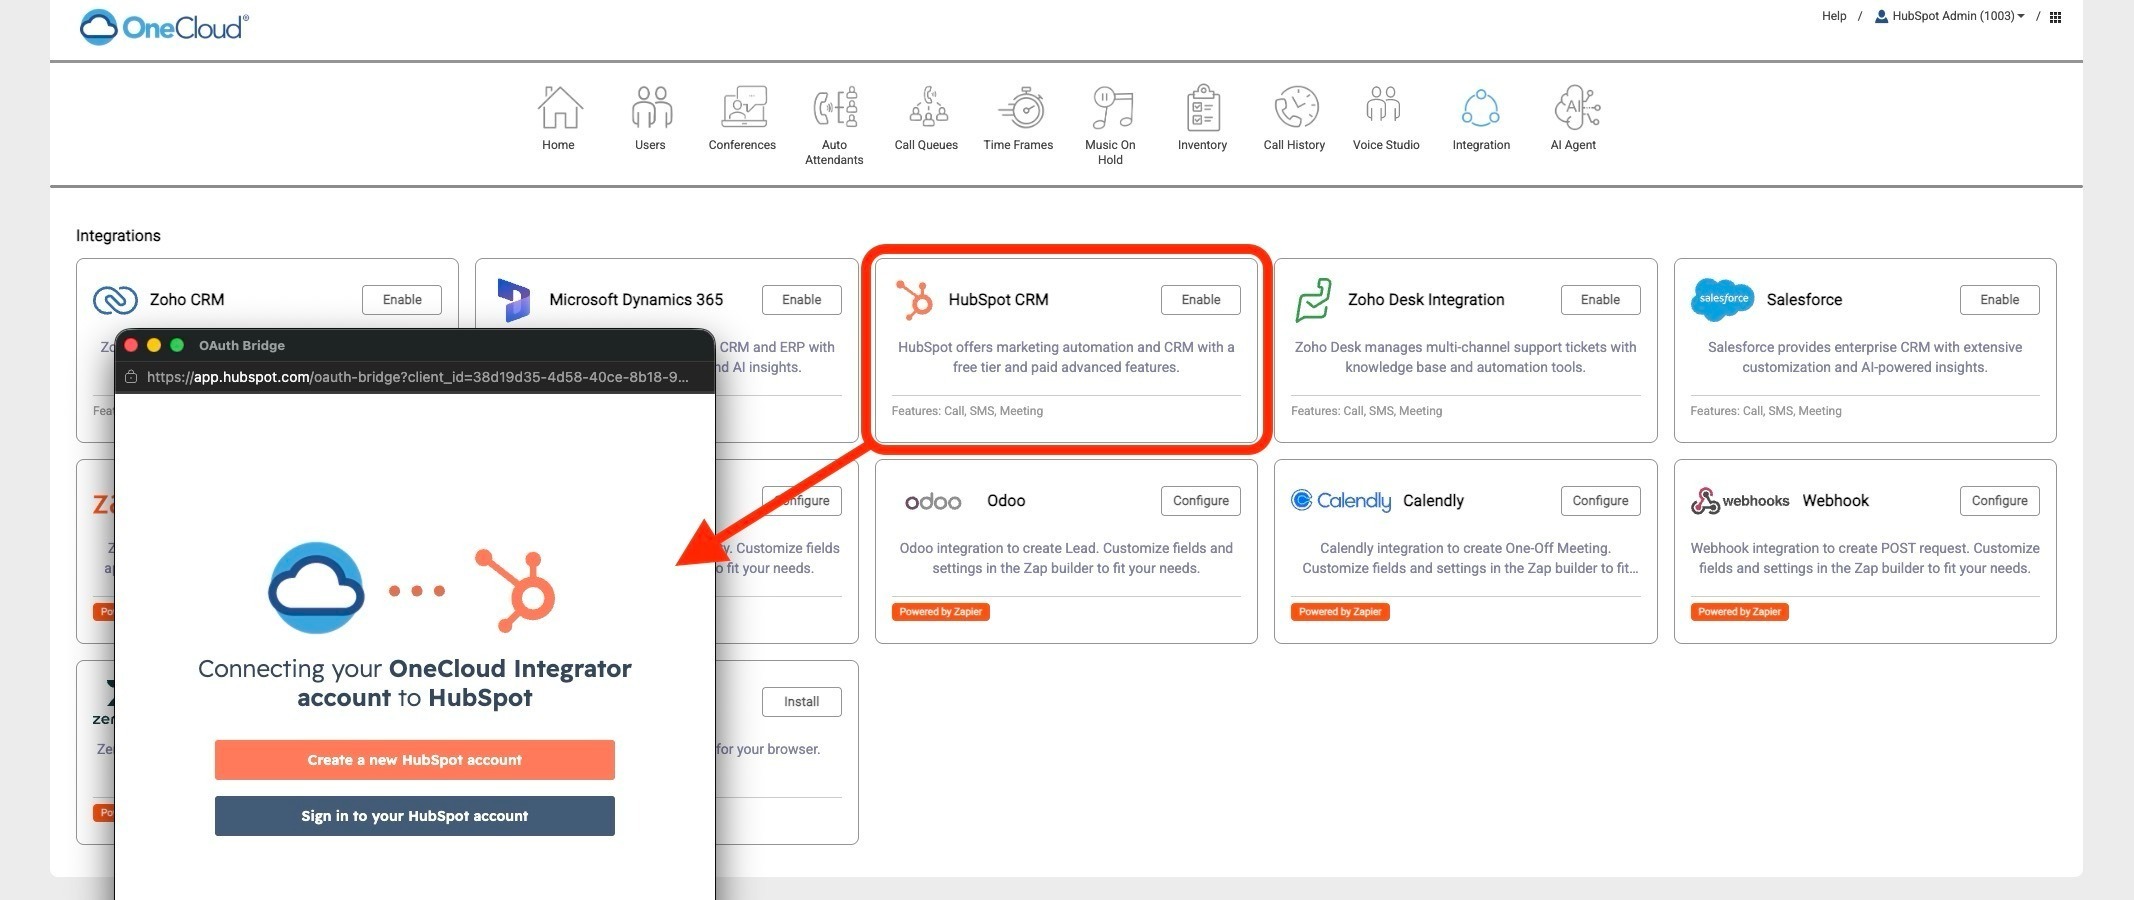
Task: Open the Users section icon
Action: point(651,108)
